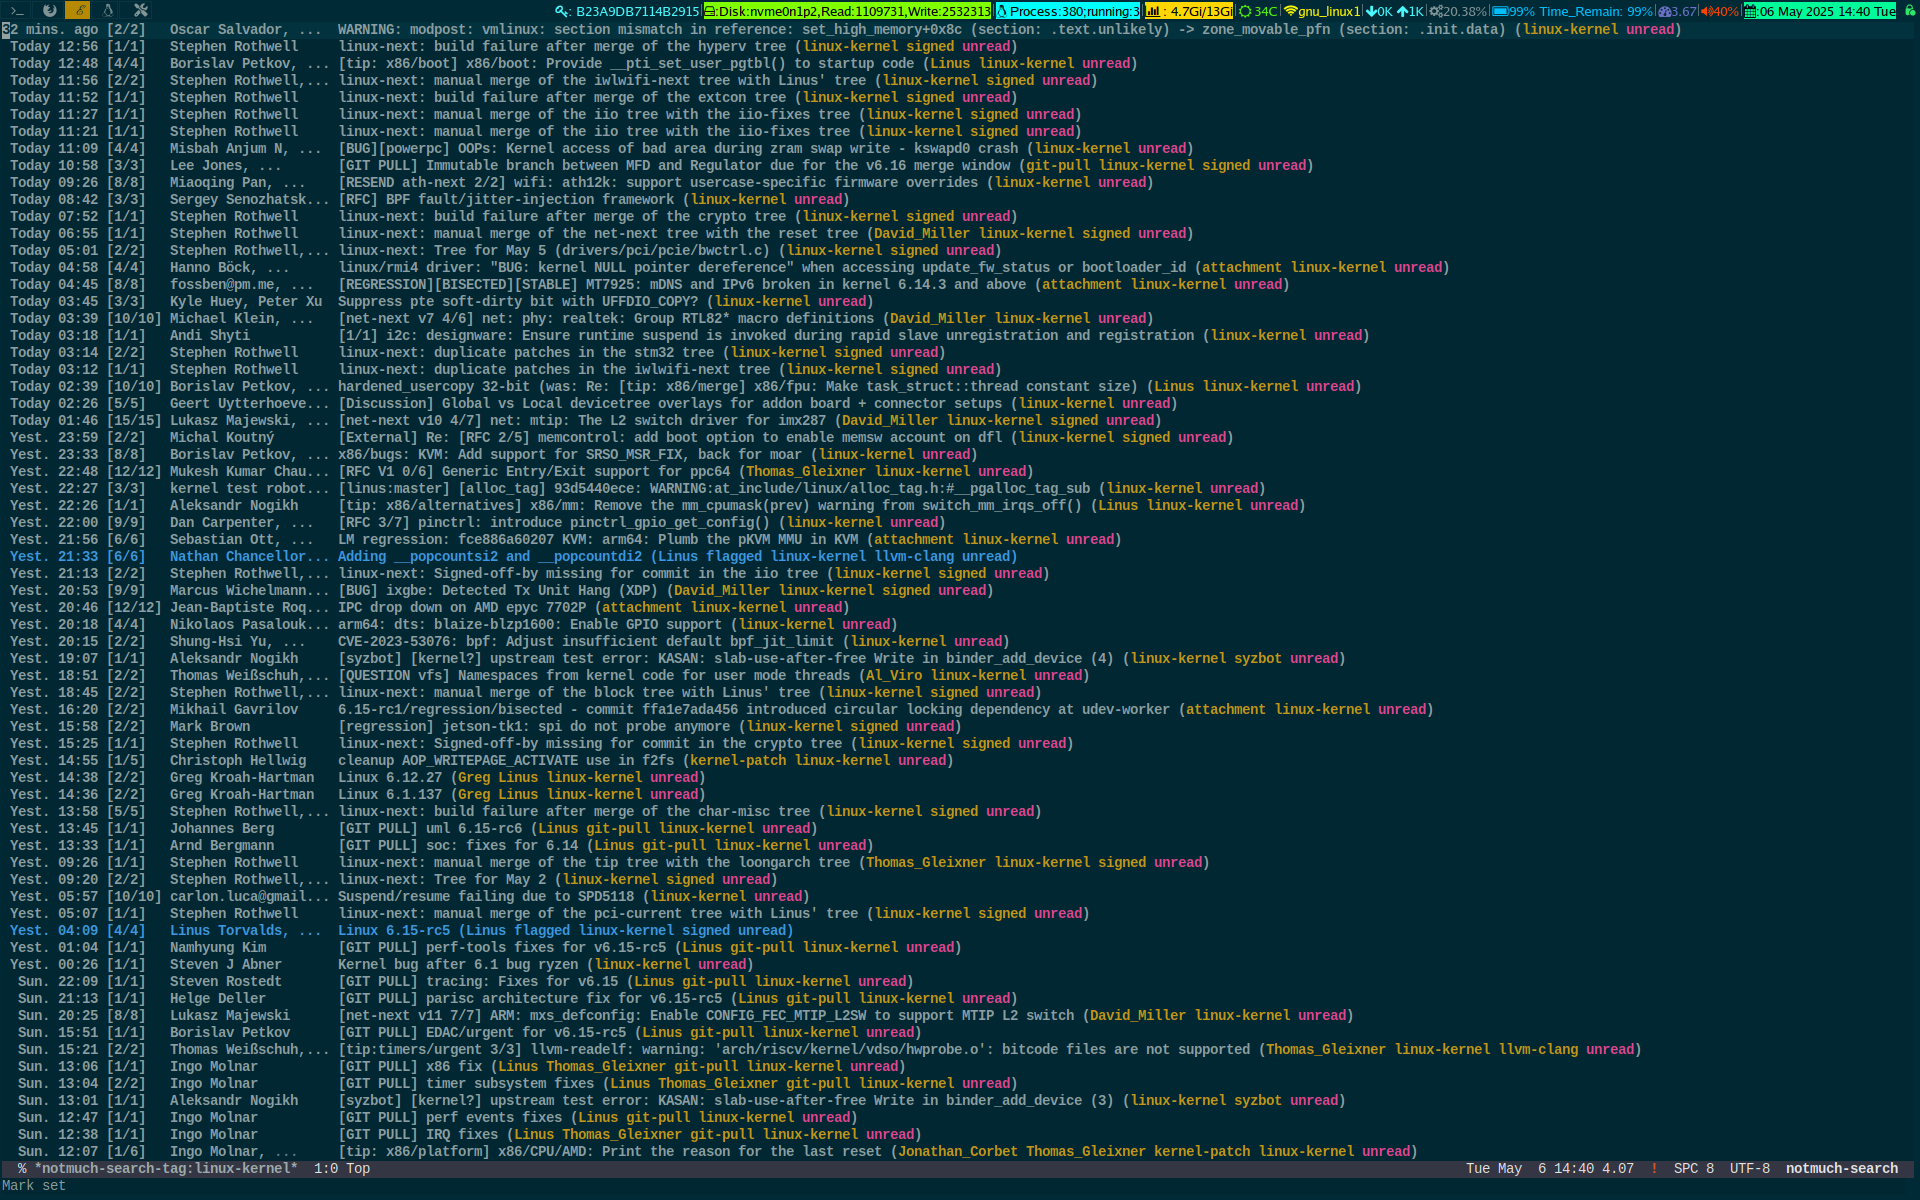
Task: Click Time_Remain: 99% battery text
Action: (x=1596, y=12)
